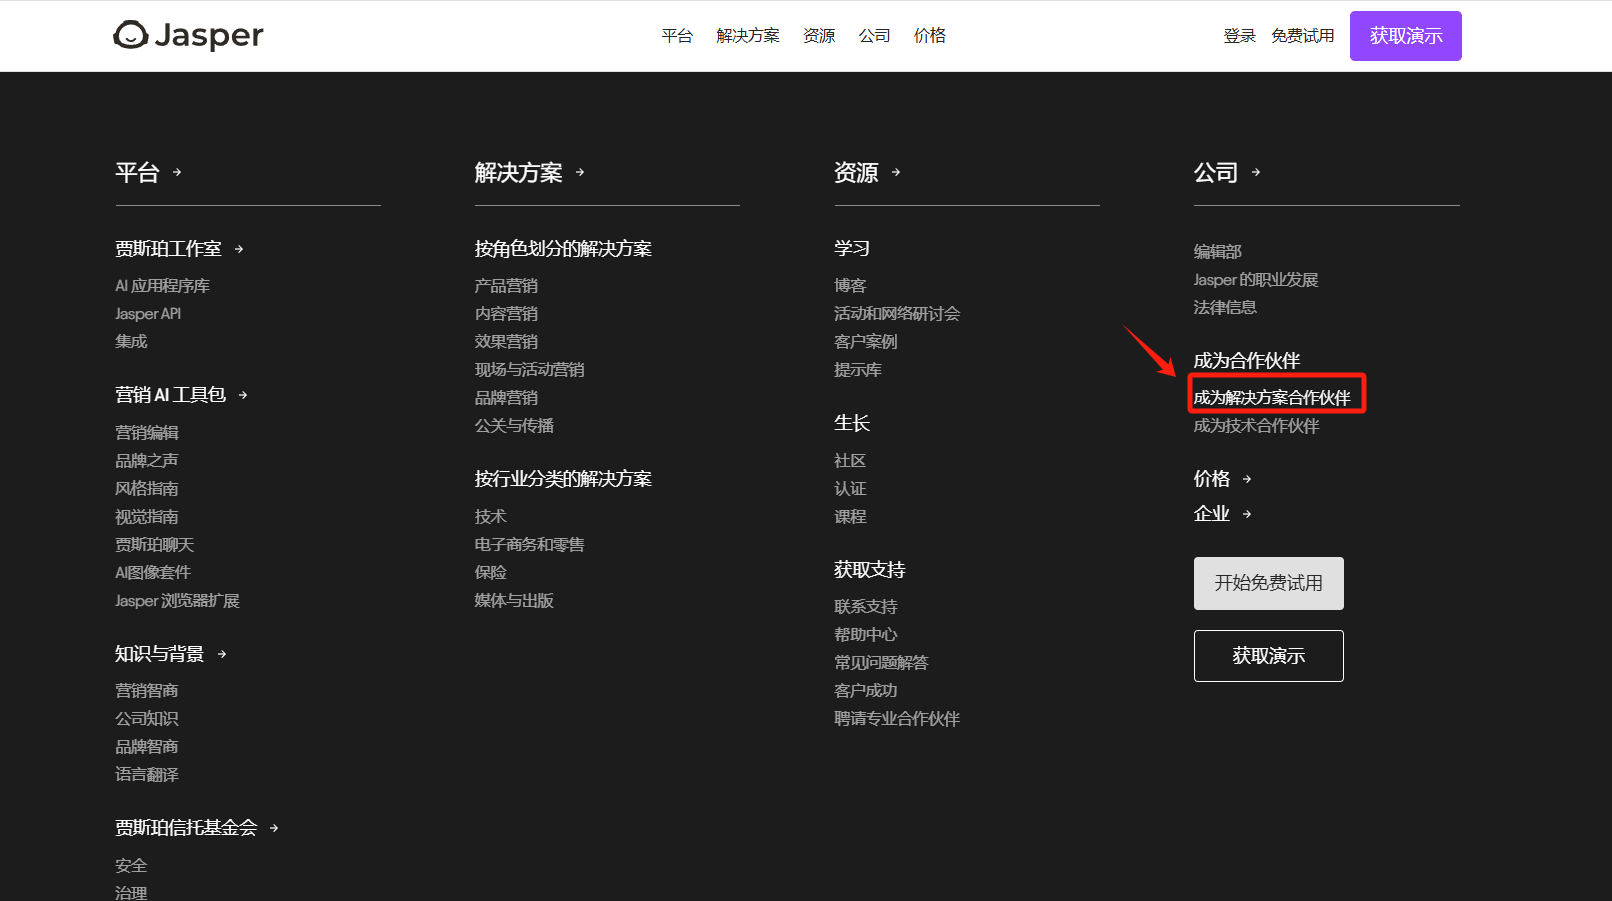The width and height of the screenshot is (1612, 901).
Task: Open the 常见问题解答 link
Action: click(x=881, y=663)
